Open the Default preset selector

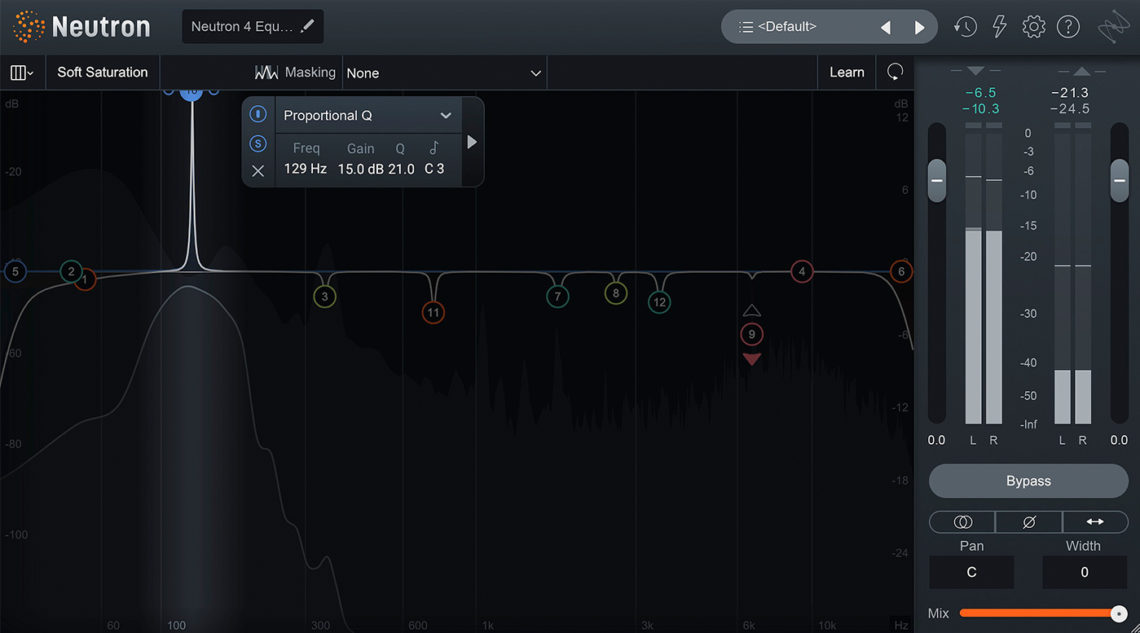(800, 26)
